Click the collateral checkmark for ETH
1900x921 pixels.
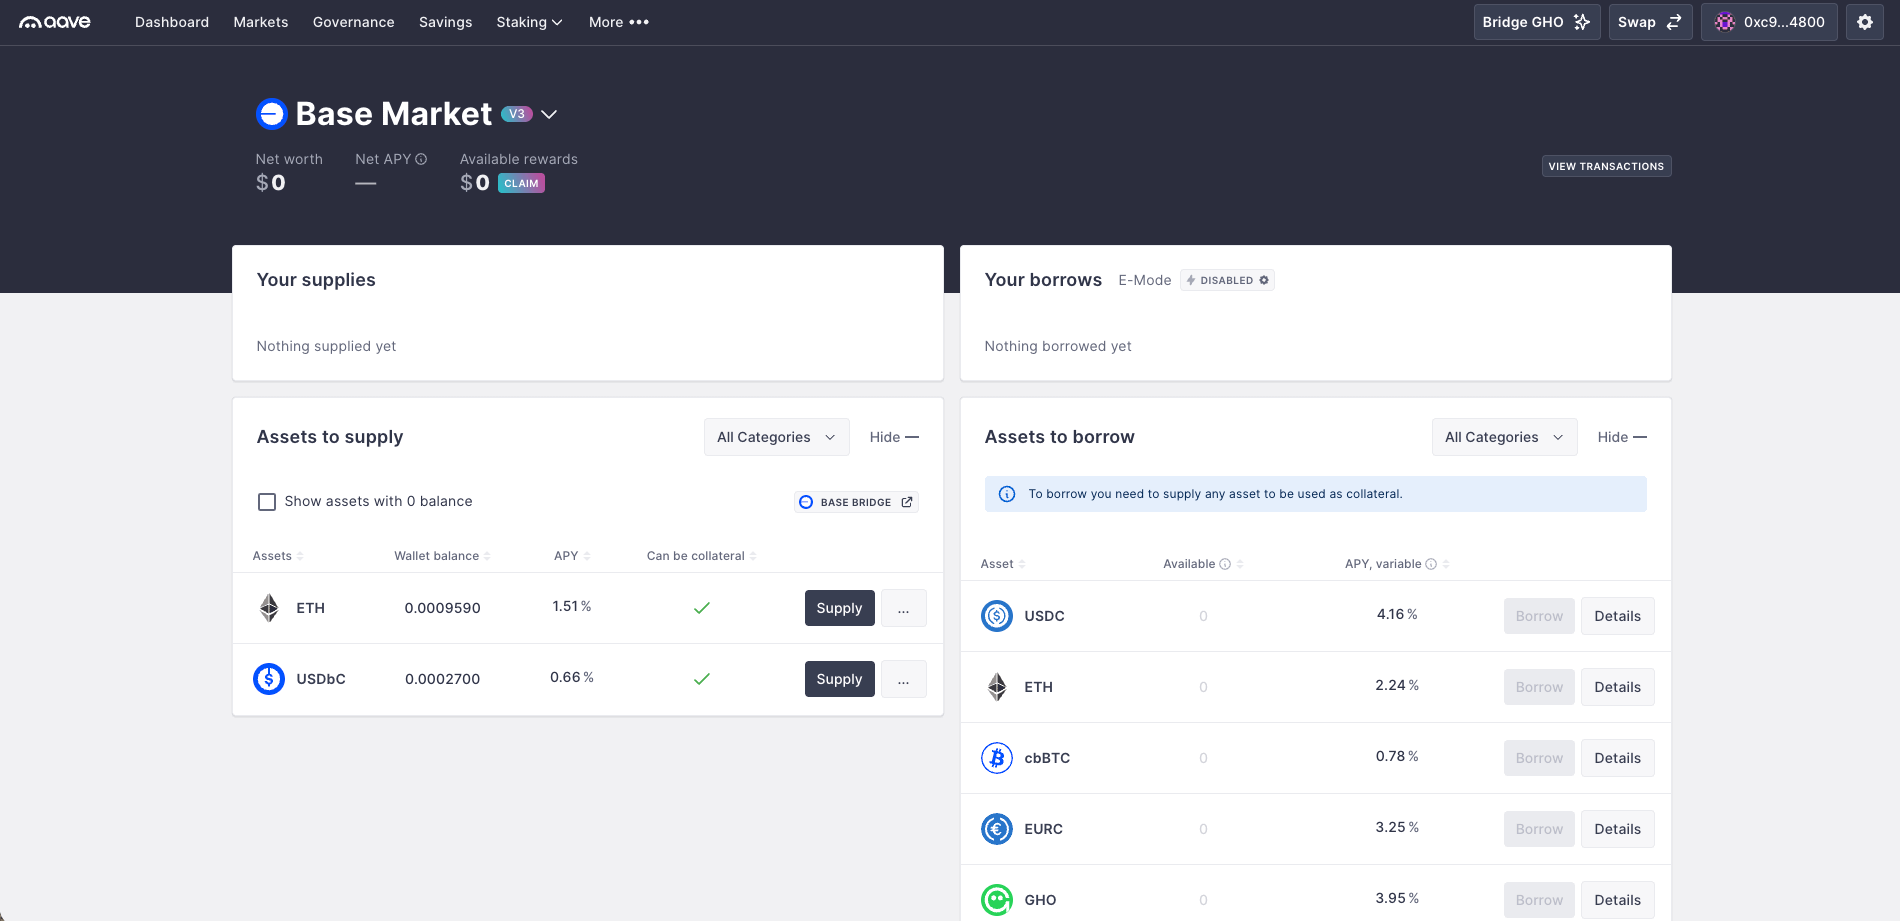[702, 608]
